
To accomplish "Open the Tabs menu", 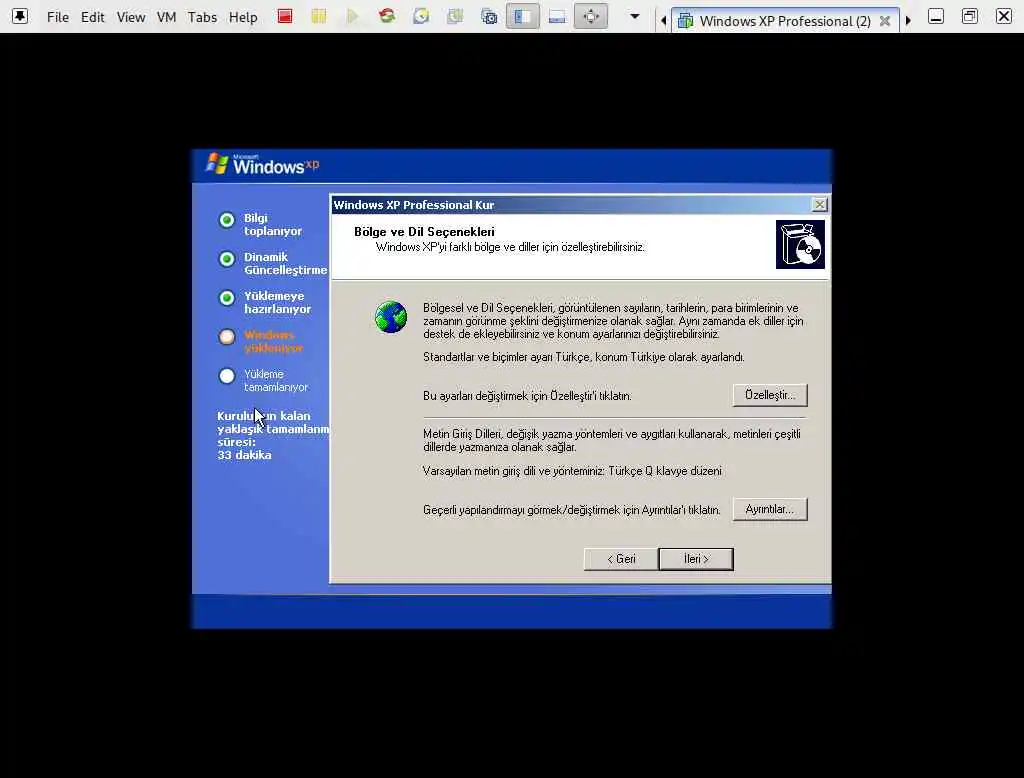I will point(202,17).
